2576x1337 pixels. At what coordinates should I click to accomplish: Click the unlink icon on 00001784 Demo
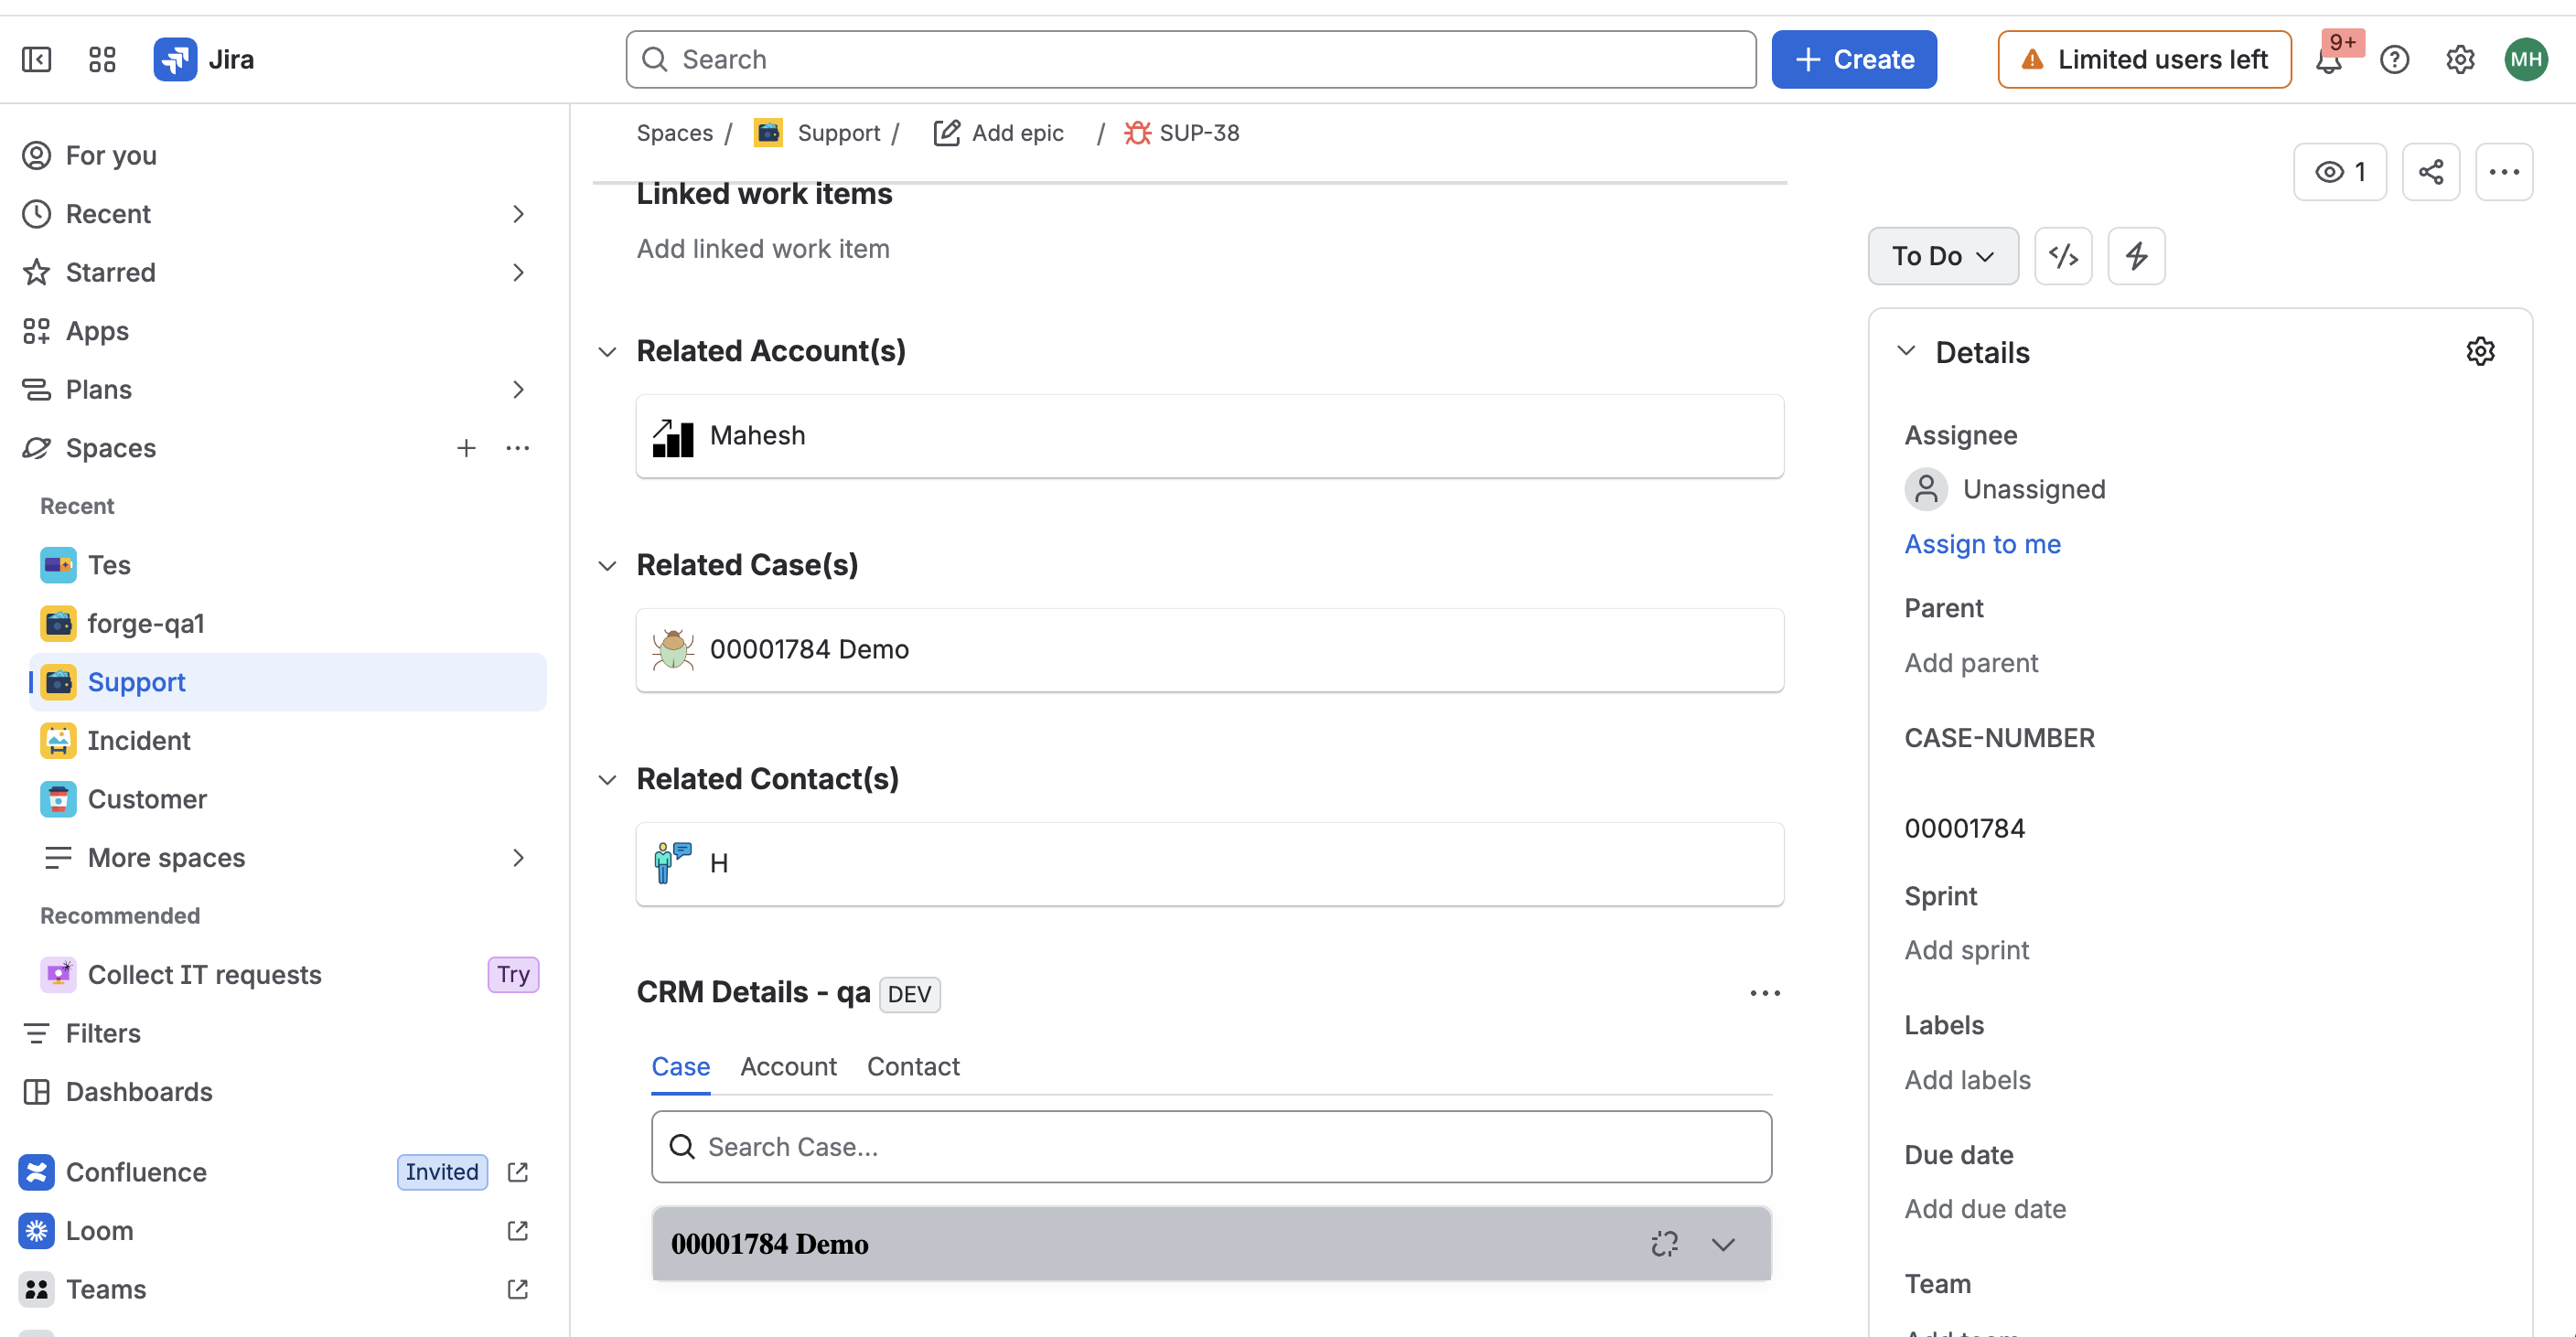[1665, 1244]
